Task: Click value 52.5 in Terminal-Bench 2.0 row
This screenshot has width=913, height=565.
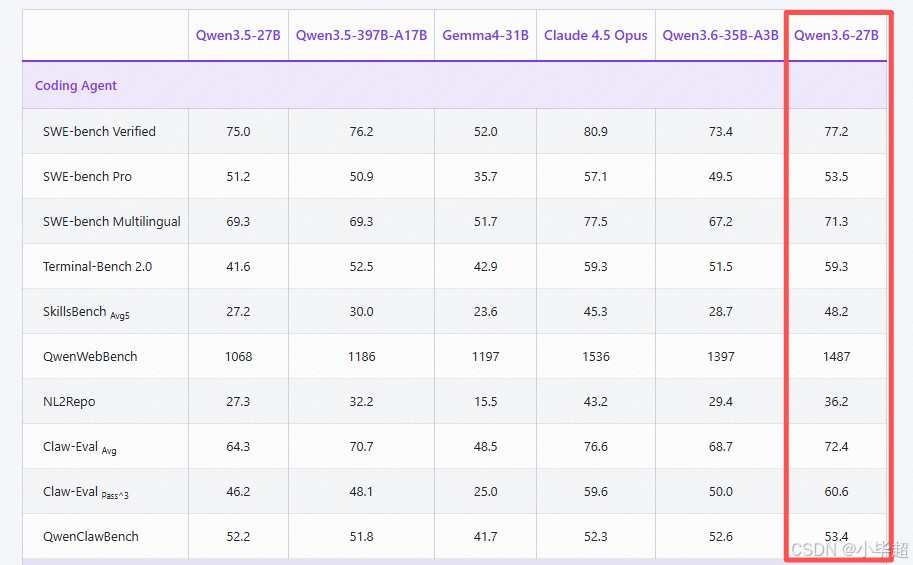Action: (x=361, y=267)
